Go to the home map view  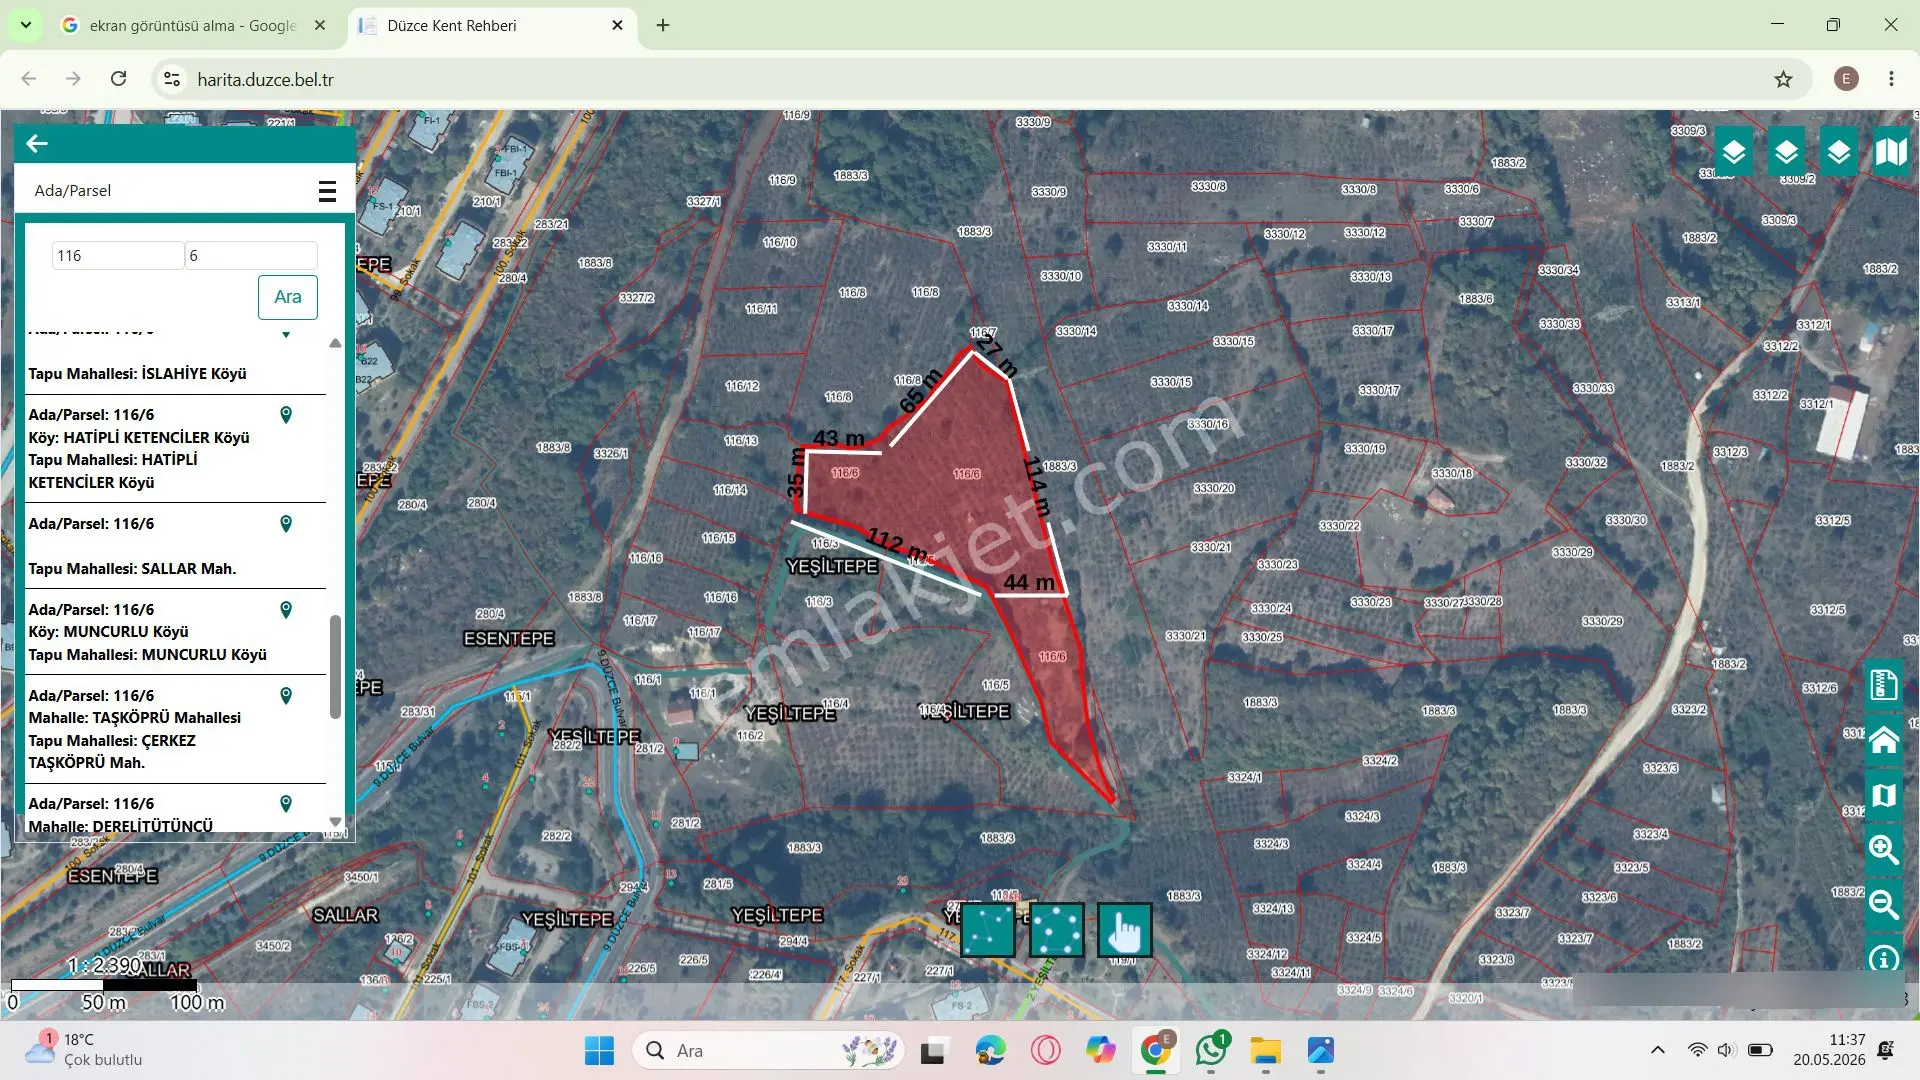coord(1884,740)
